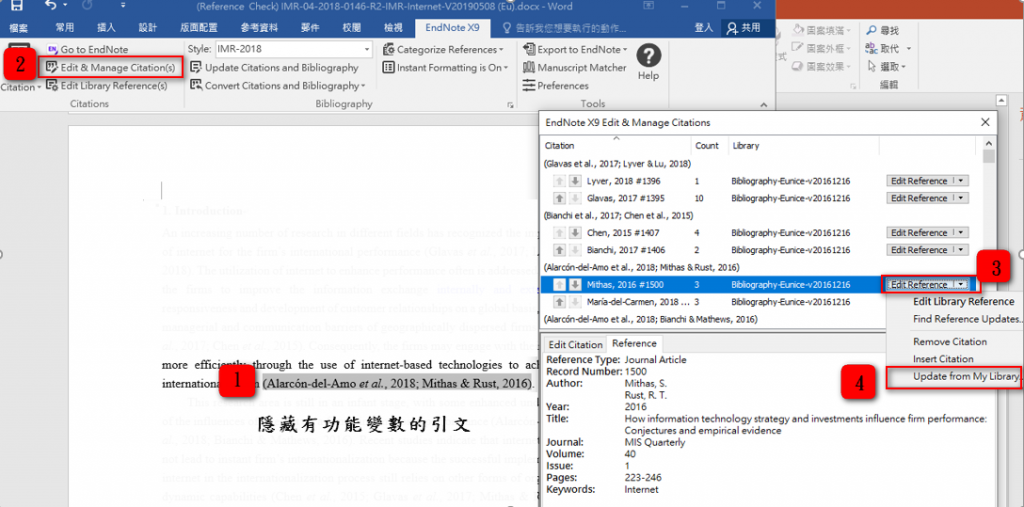Image resolution: width=1024 pixels, height=507 pixels.
Task: Move Bianchi, 2017 #1406 up with arrow
Action: (x=560, y=250)
